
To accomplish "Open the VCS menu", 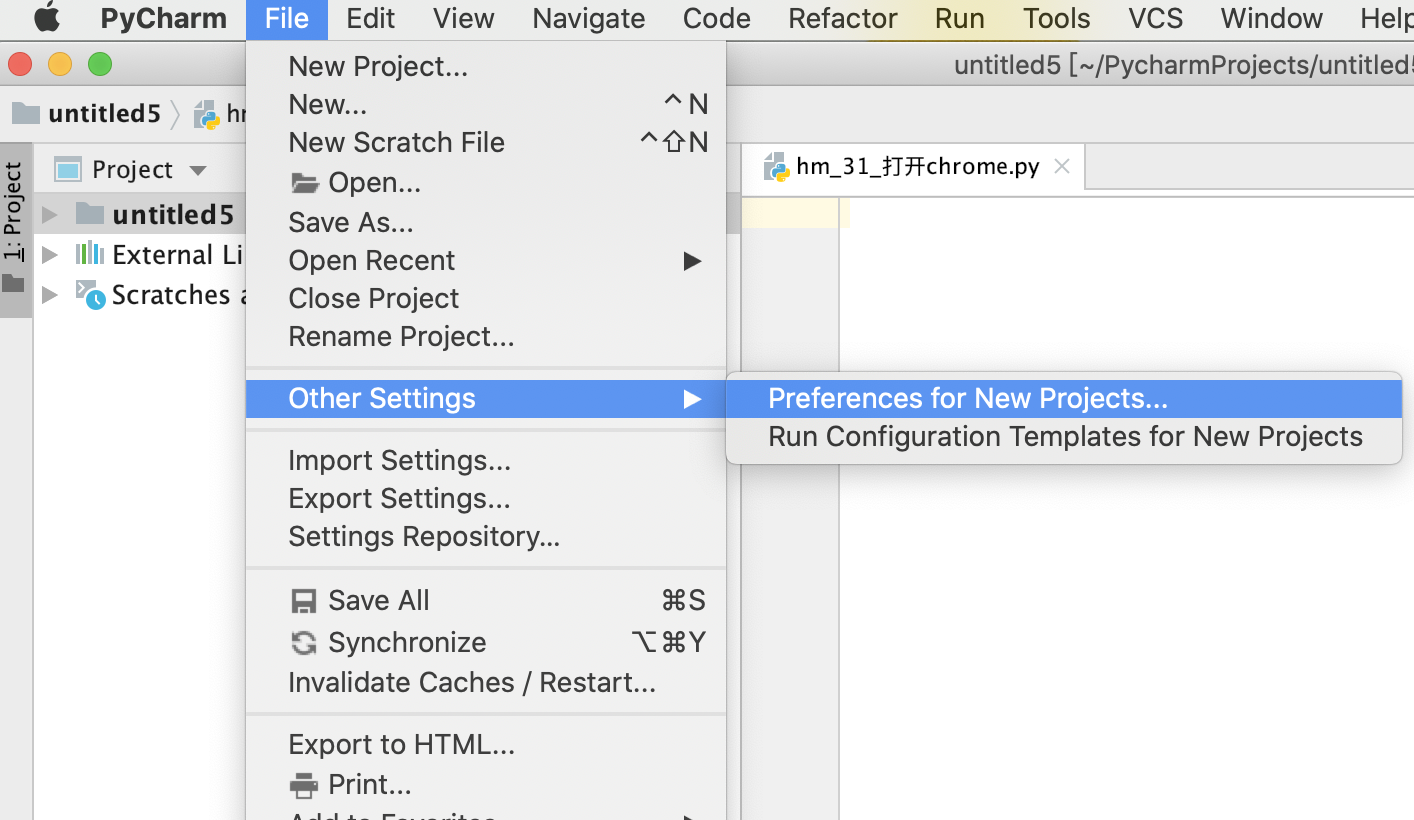I will [x=1155, y=18].
